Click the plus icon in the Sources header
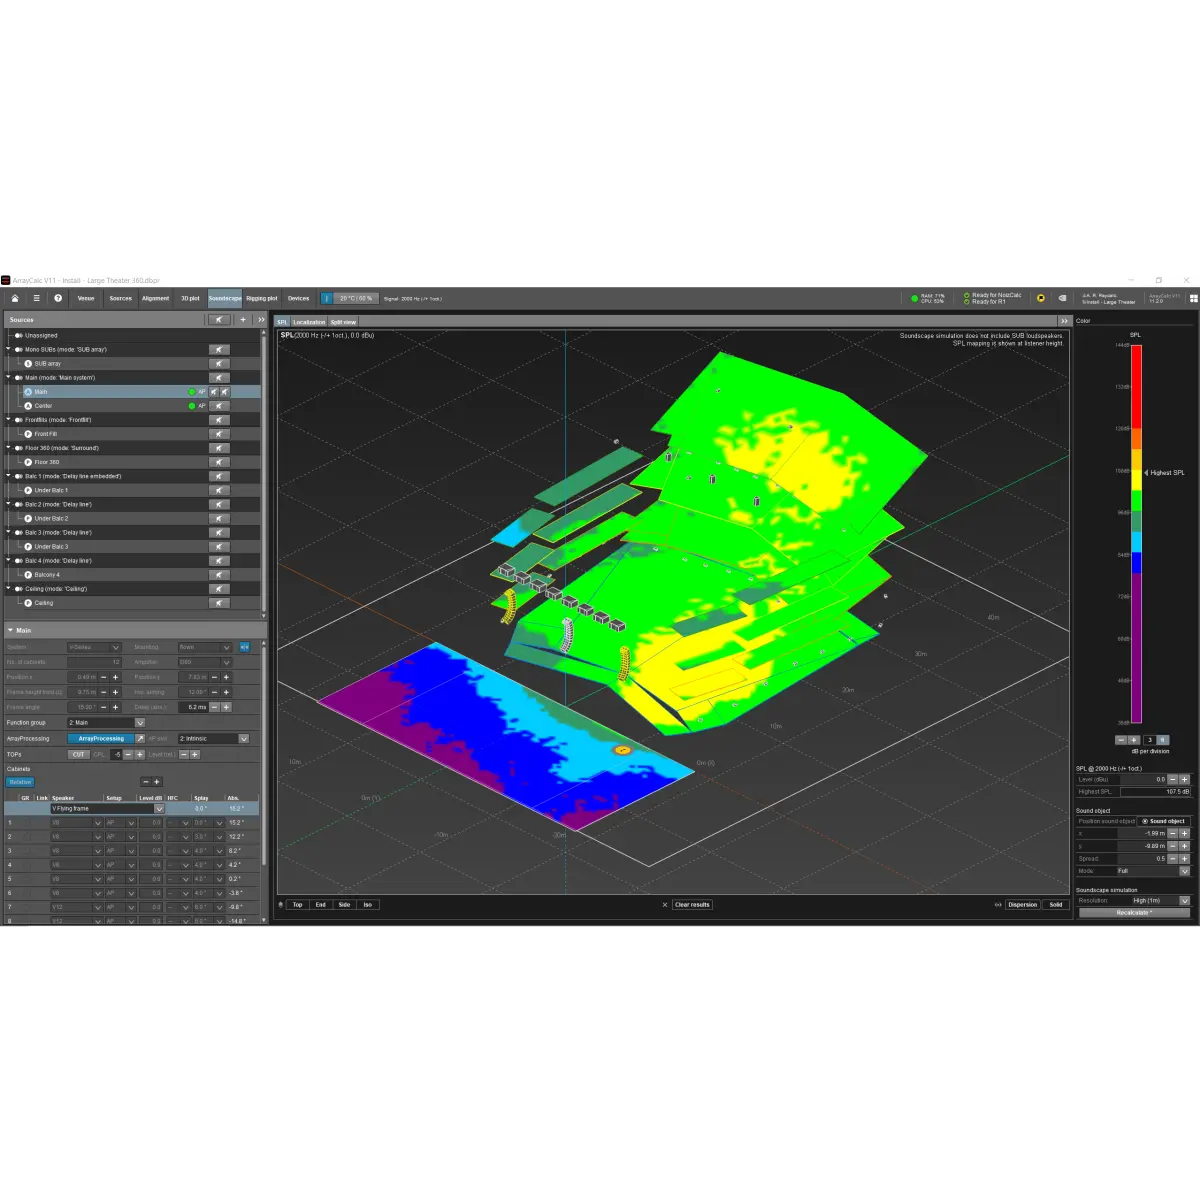Viewport: 1200px width, 1200px height. [x=242, y=320]
